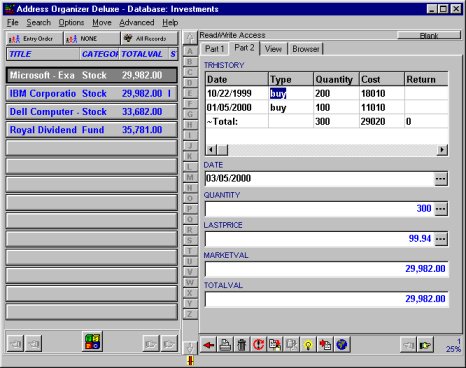Click the QUANTITY field showing 300
This screenshot has height=368, width=466.
tap(320, 209)
